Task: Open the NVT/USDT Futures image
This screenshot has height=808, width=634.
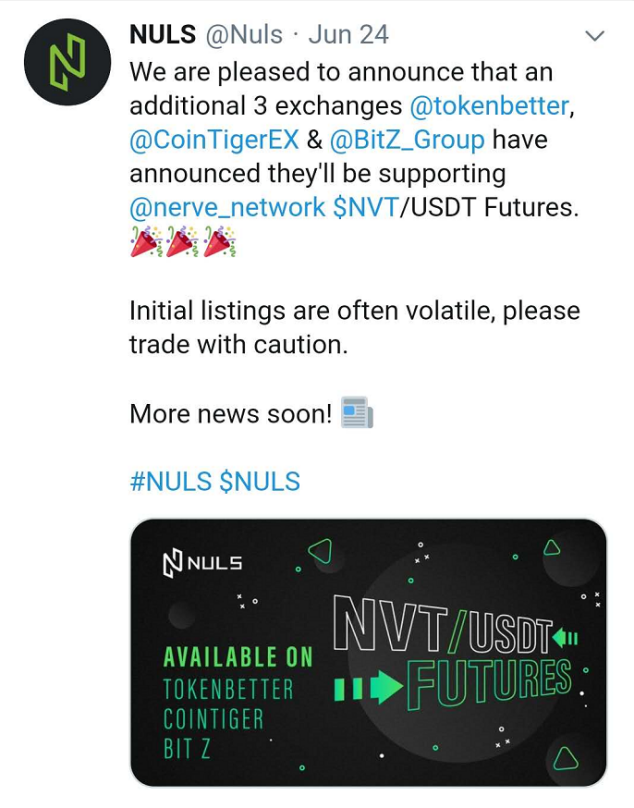Action: (x=368, y=652)
